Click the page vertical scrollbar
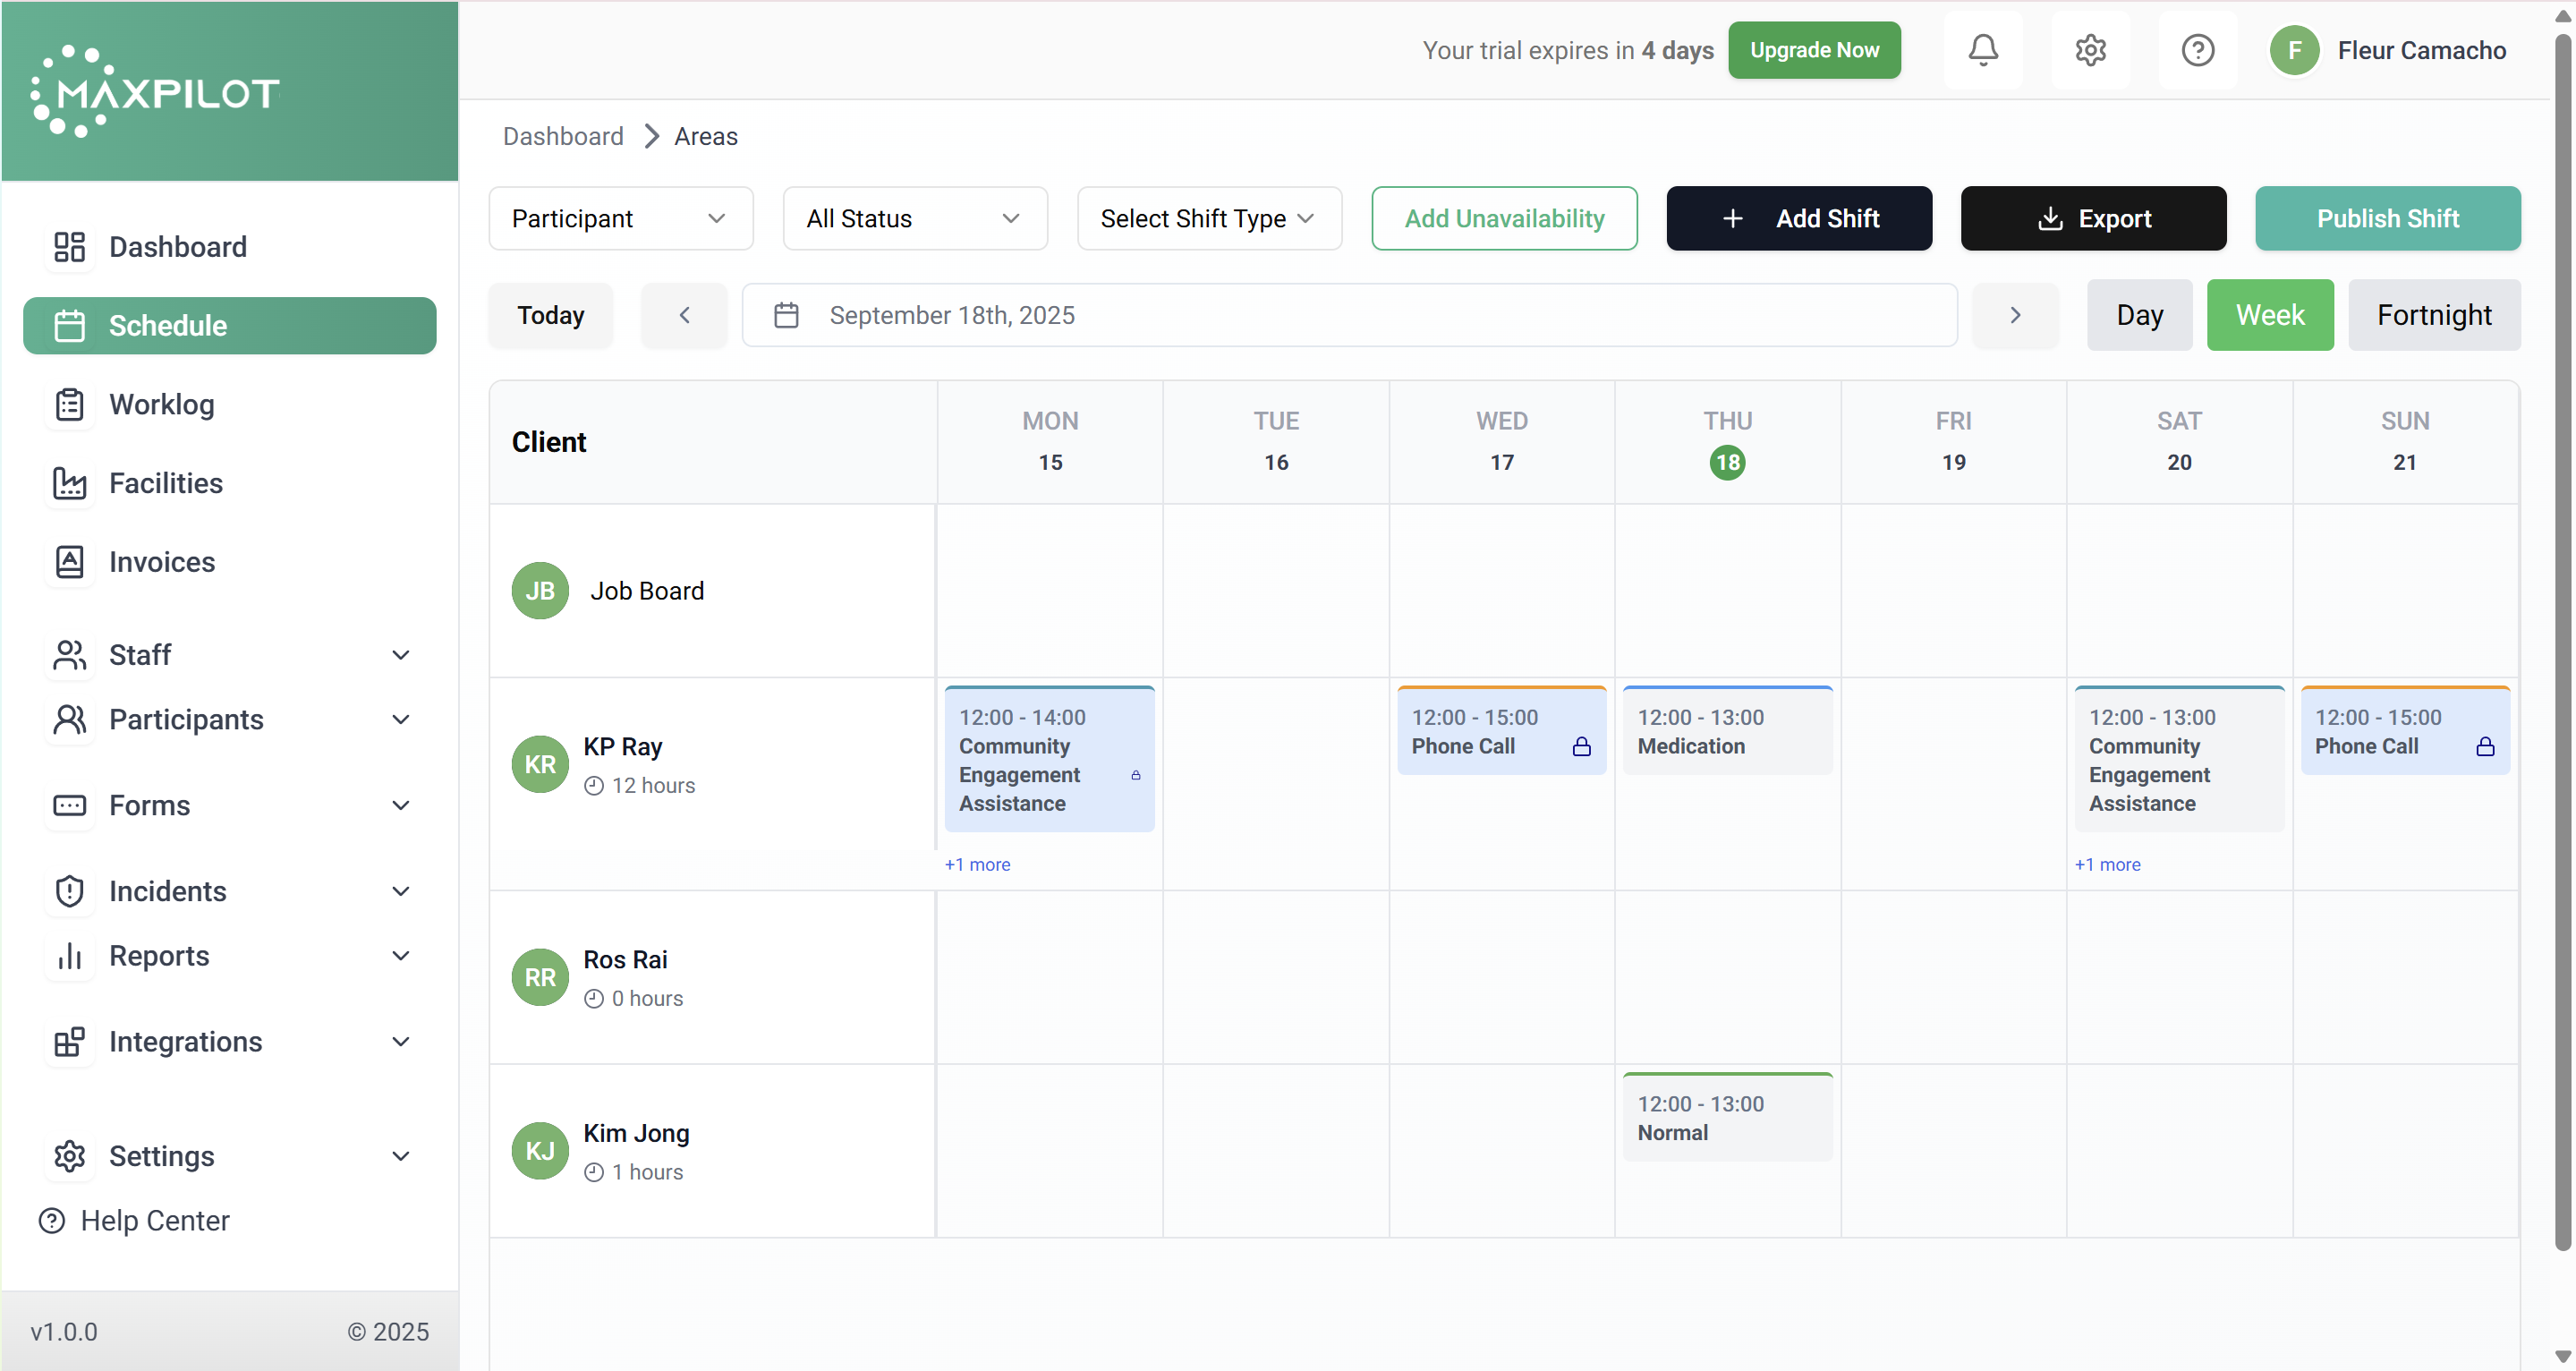This screenshot has height=1371, width=2576. pos(2562,640)
